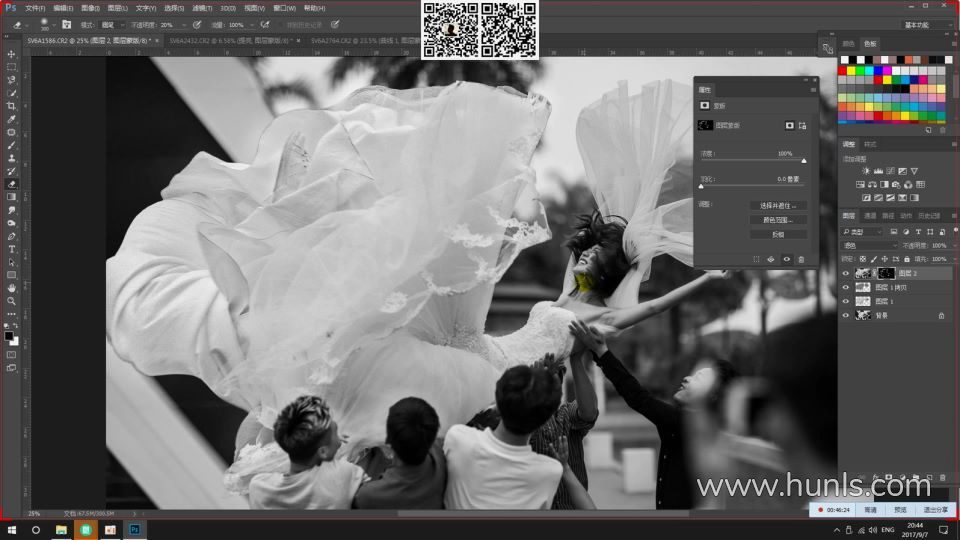960x540 pixels.
Task: Click the foreground color swatch
Action: (9, 336)
